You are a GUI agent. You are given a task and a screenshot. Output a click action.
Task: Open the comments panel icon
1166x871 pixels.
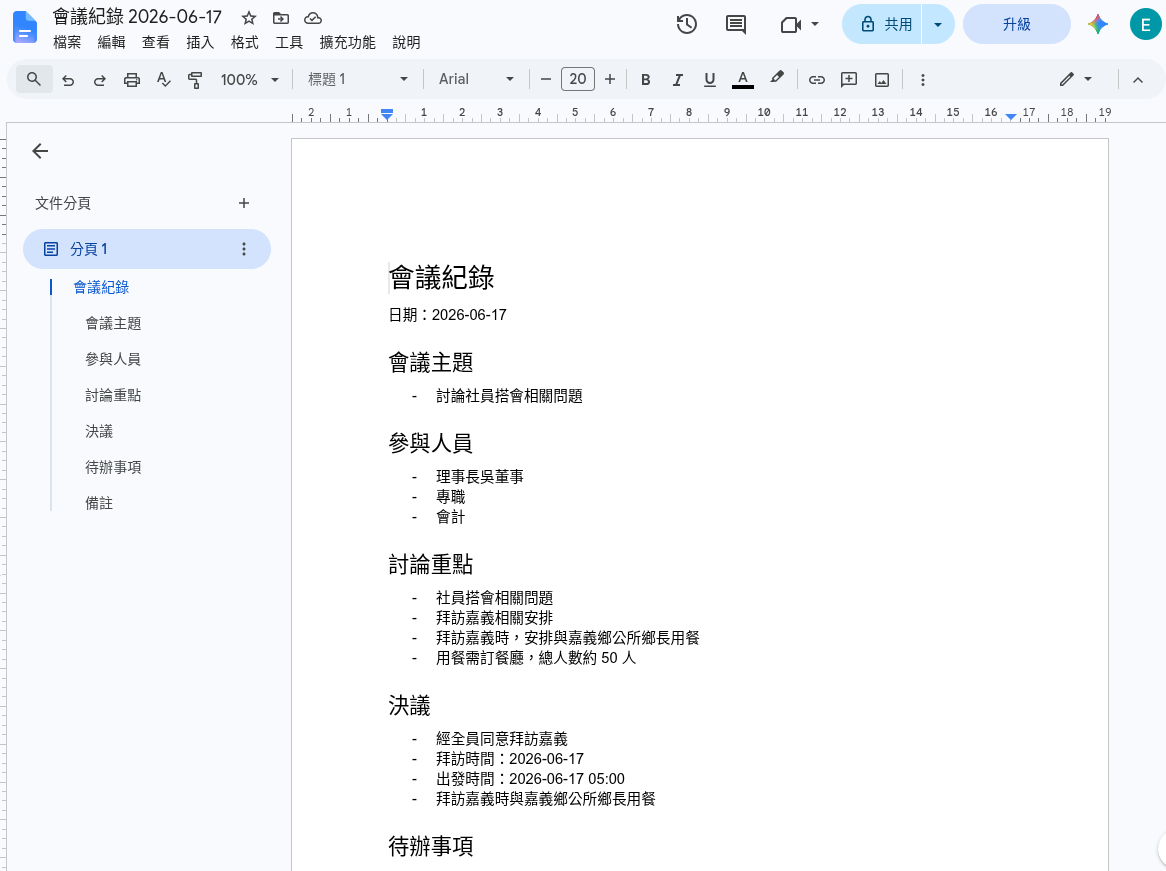735,25
